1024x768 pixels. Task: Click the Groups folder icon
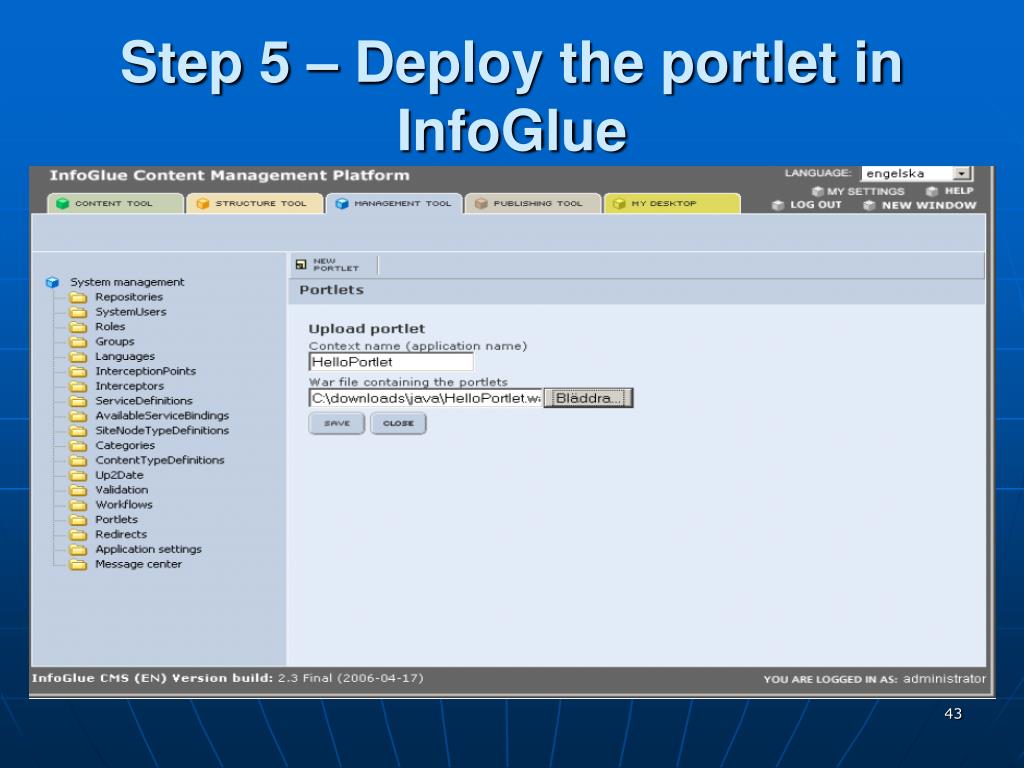point(78,342)
